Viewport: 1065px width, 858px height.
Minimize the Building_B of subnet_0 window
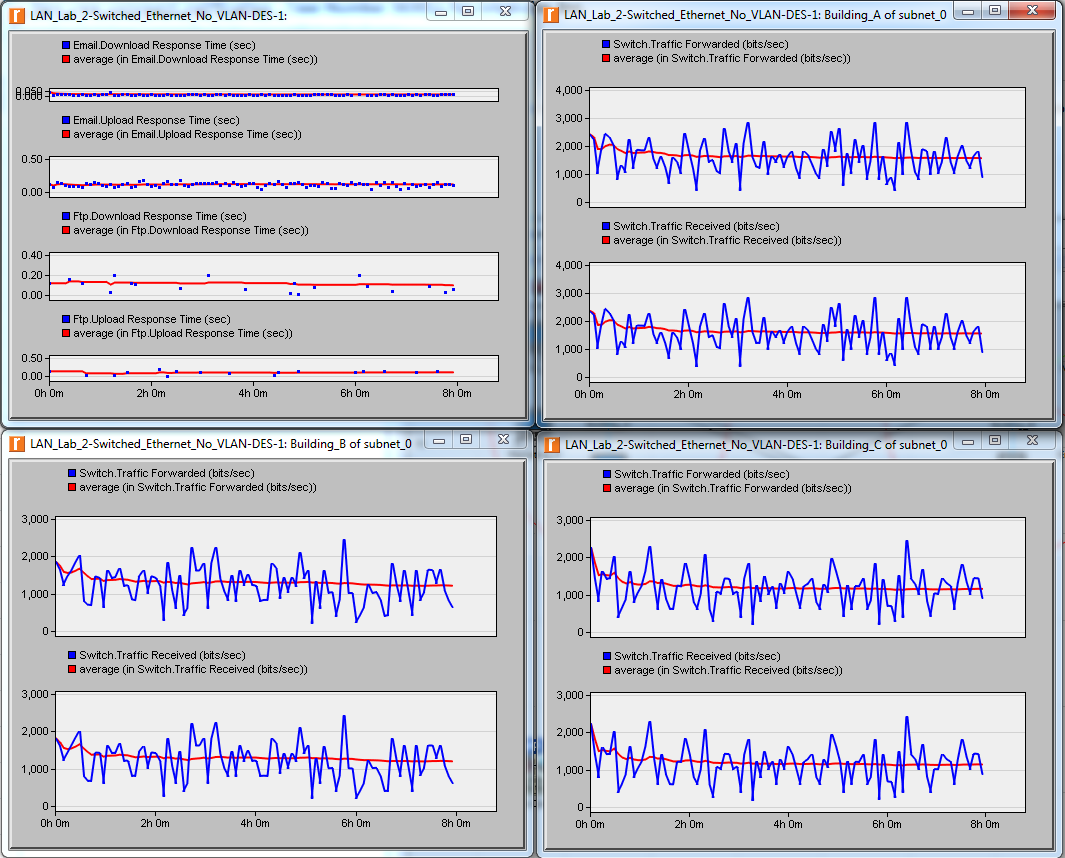439,440
